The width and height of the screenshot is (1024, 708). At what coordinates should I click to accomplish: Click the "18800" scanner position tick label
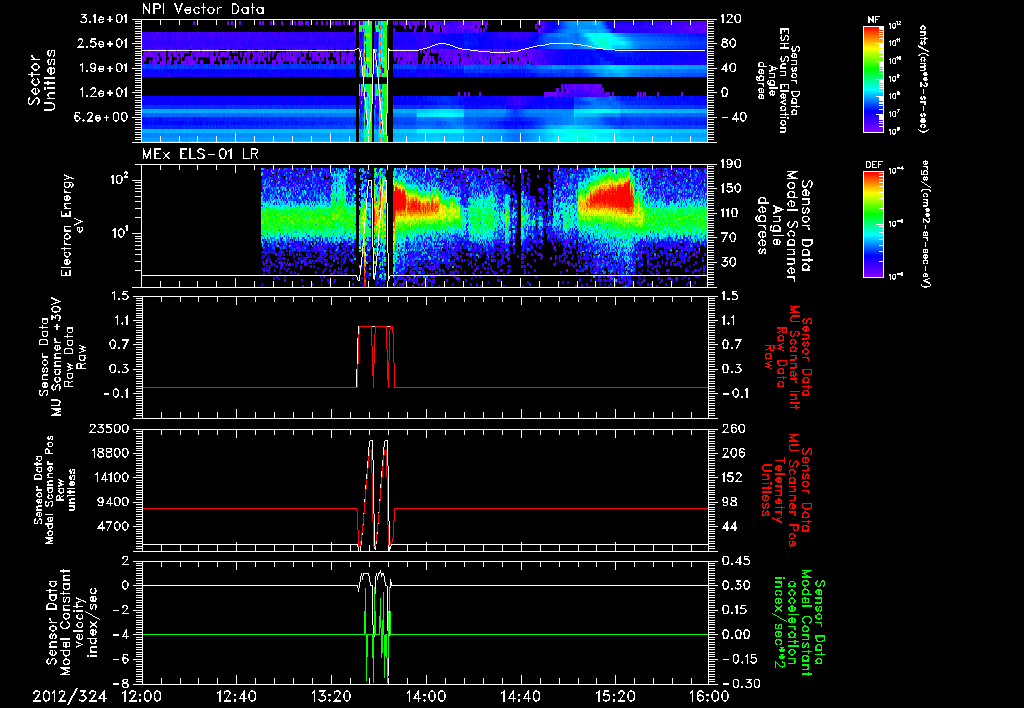pos(111,453)
